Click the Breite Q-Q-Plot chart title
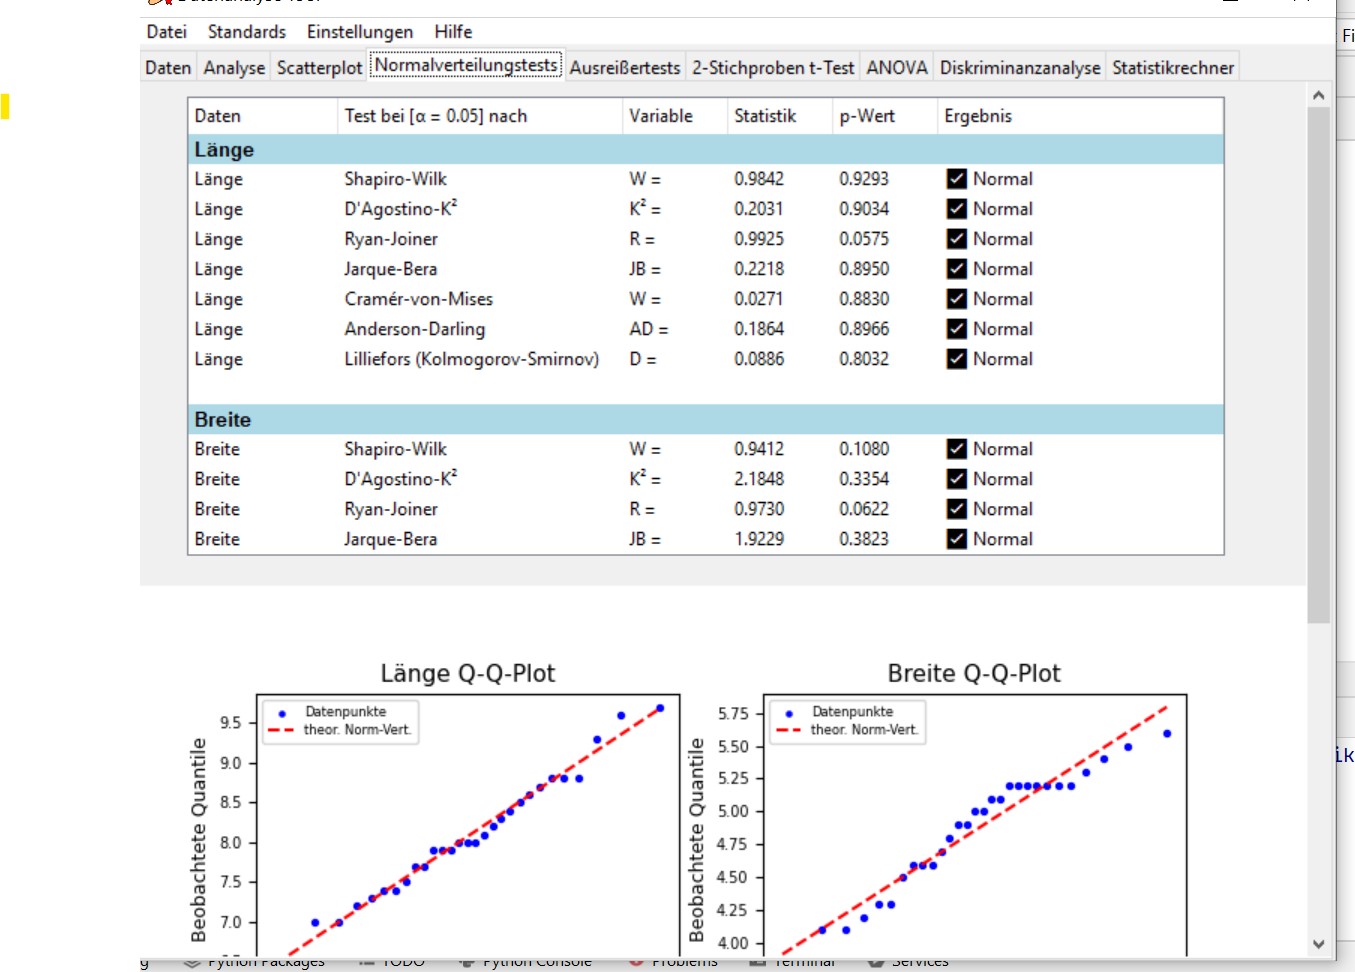This screenshot has width=1355, height=972. click(x=974, y=673)
